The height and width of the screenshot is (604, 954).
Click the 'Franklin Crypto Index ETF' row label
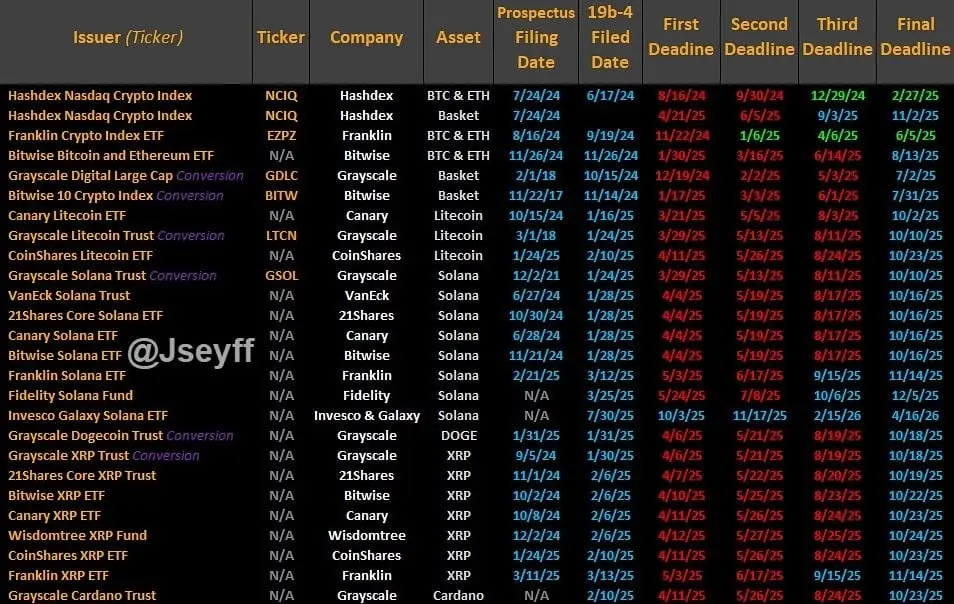[x=86, y=136]
